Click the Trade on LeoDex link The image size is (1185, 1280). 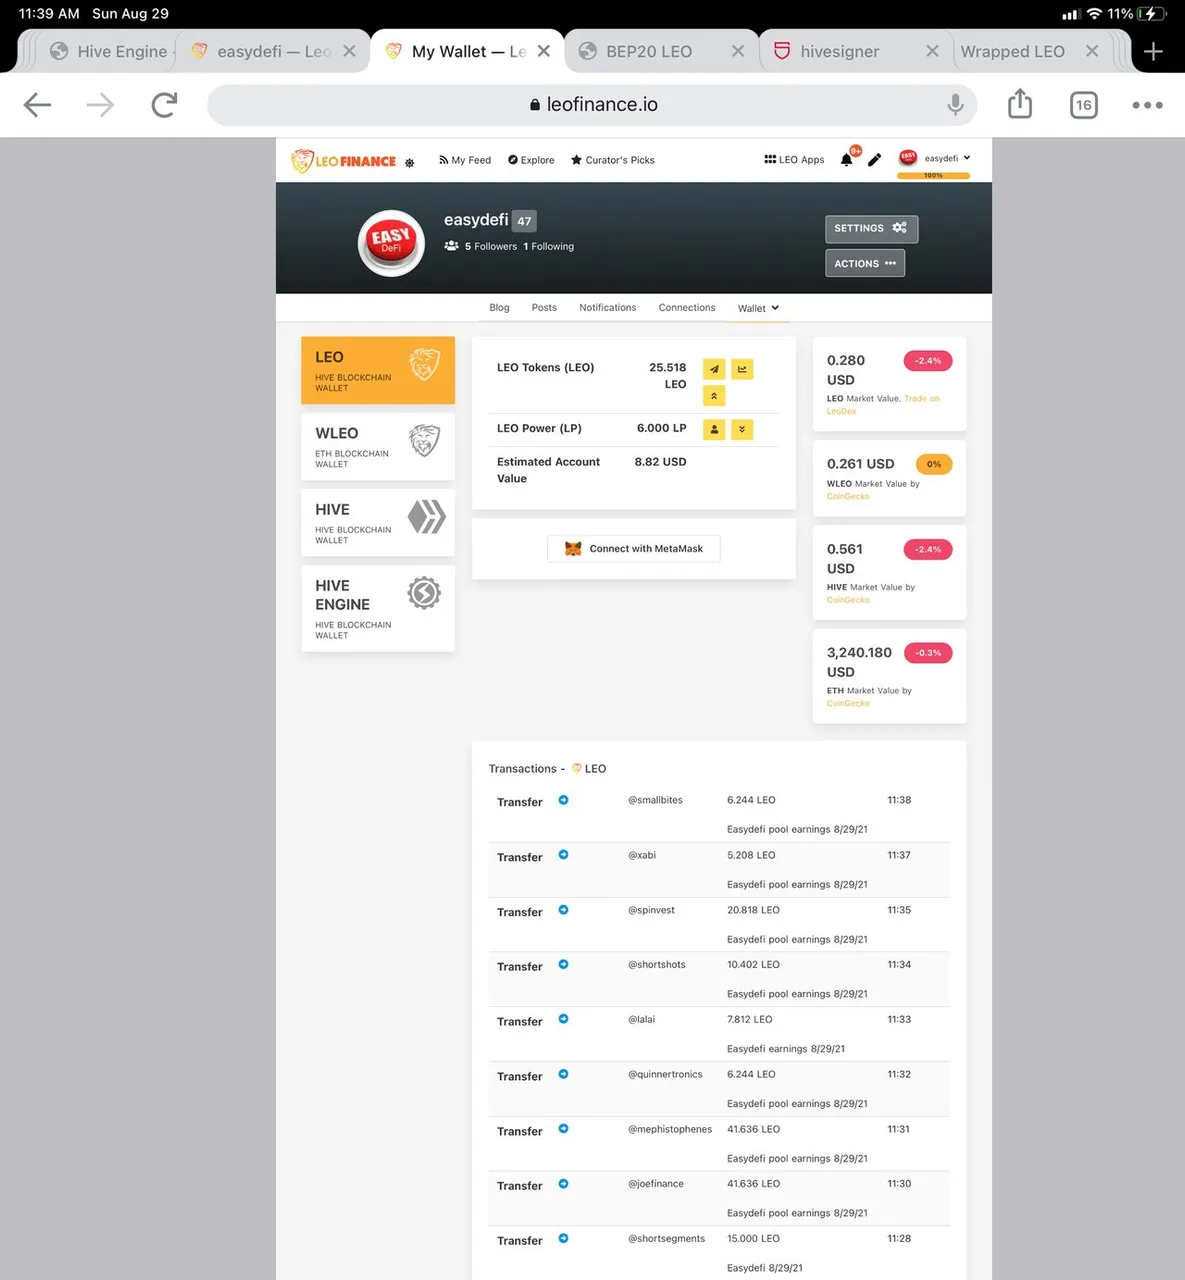[x=884, y=405]
